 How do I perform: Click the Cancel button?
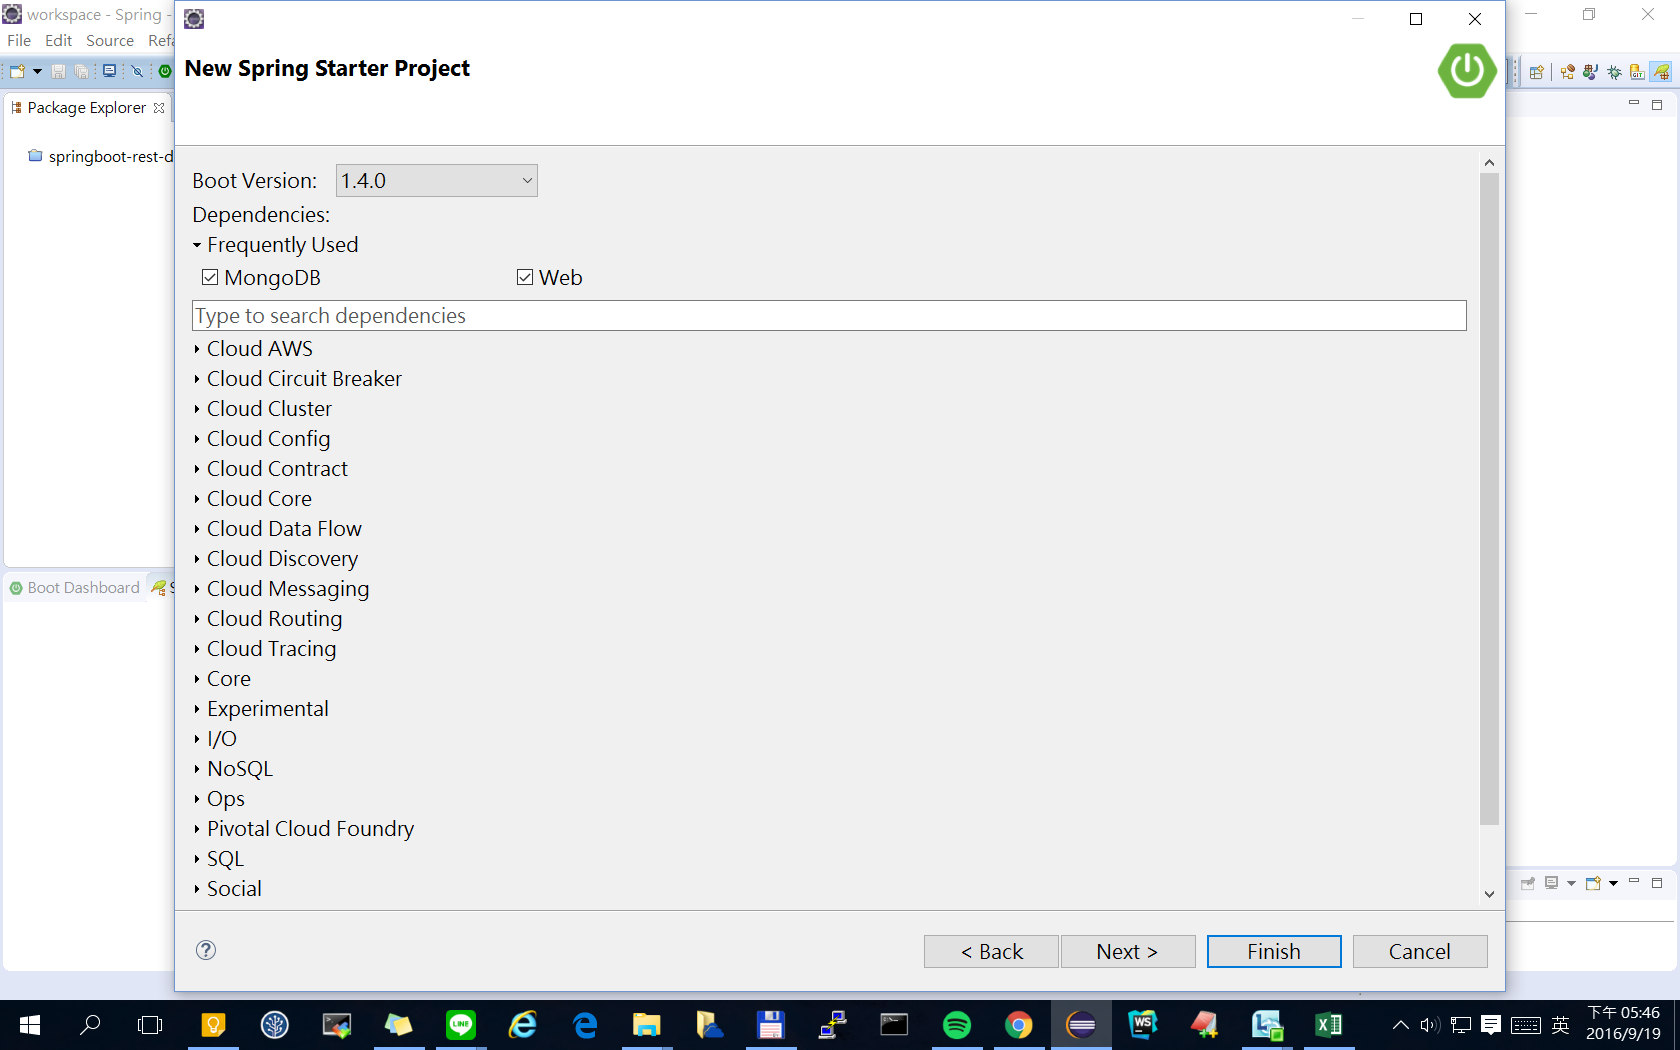point(1420,952)
